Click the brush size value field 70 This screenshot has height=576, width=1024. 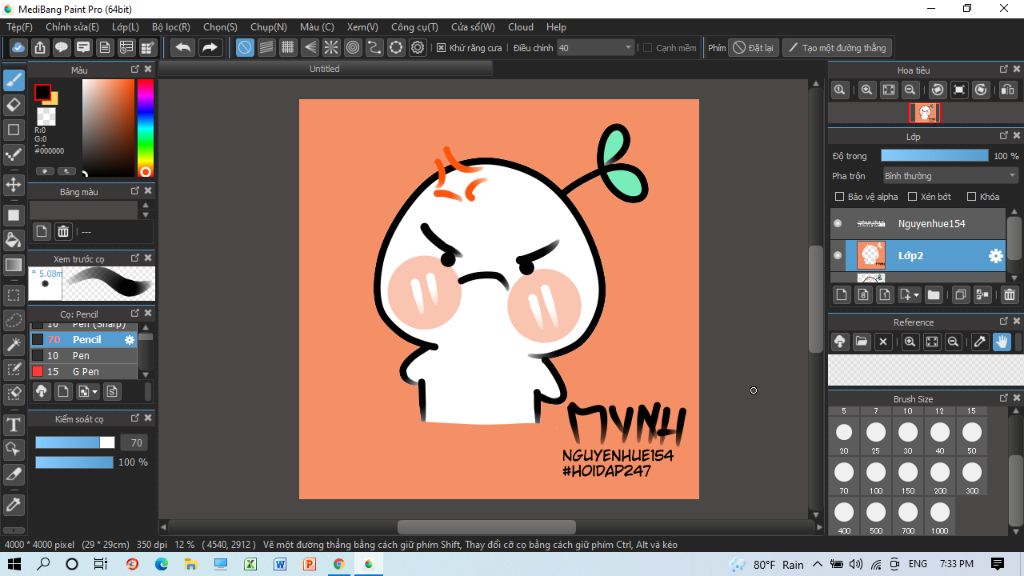(136, 443)
